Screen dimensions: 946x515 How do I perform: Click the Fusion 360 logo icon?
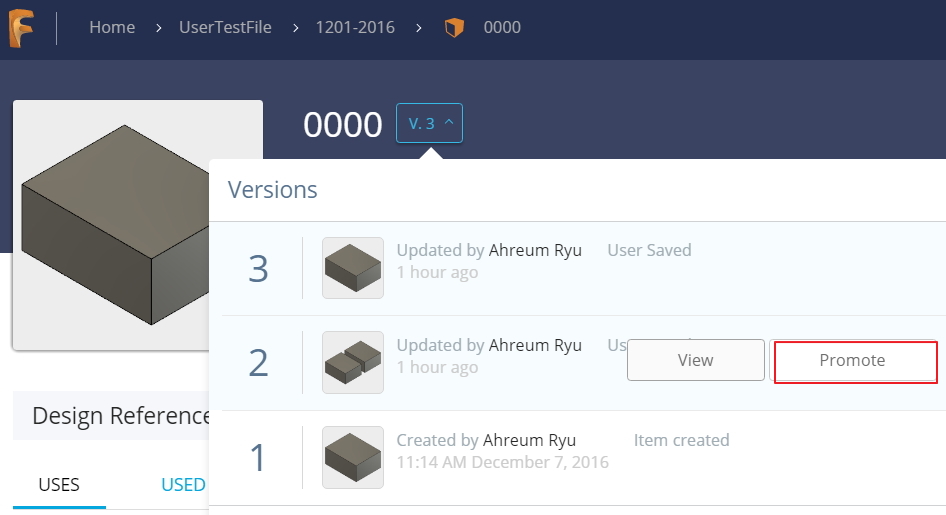point(22,28)
